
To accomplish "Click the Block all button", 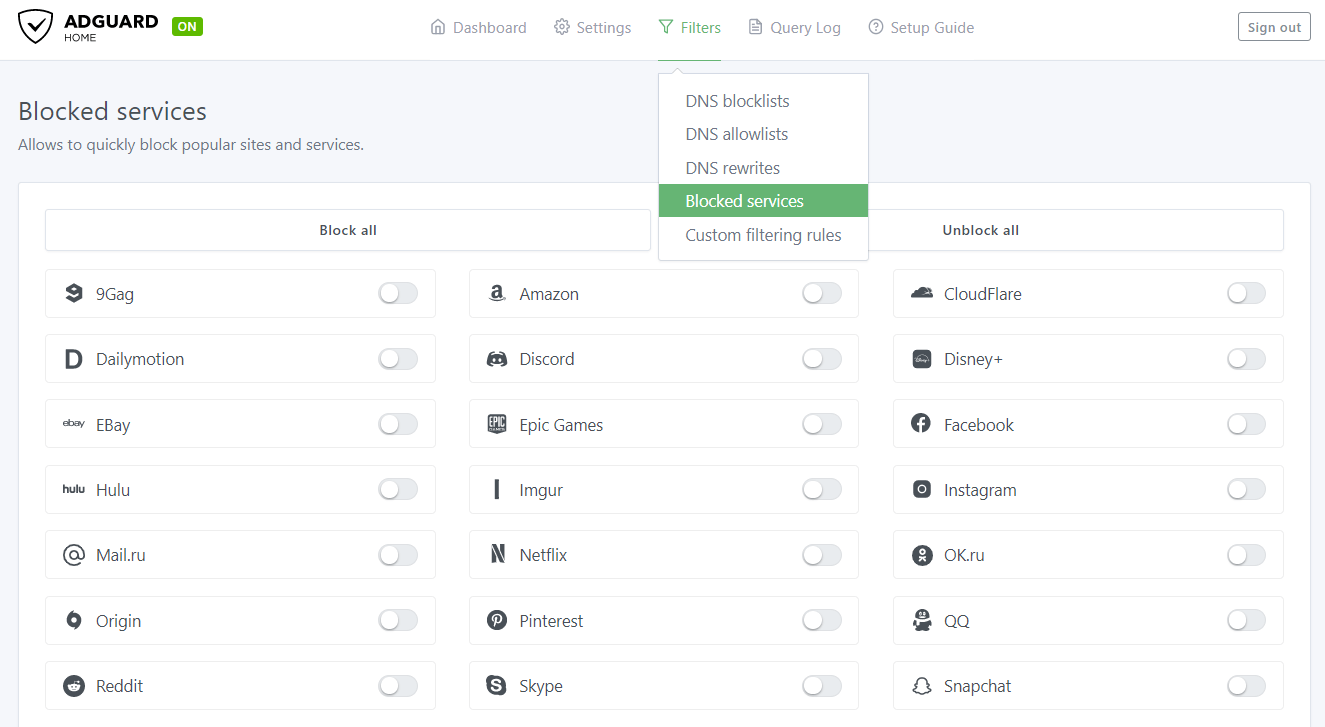I will click(348, 230).
